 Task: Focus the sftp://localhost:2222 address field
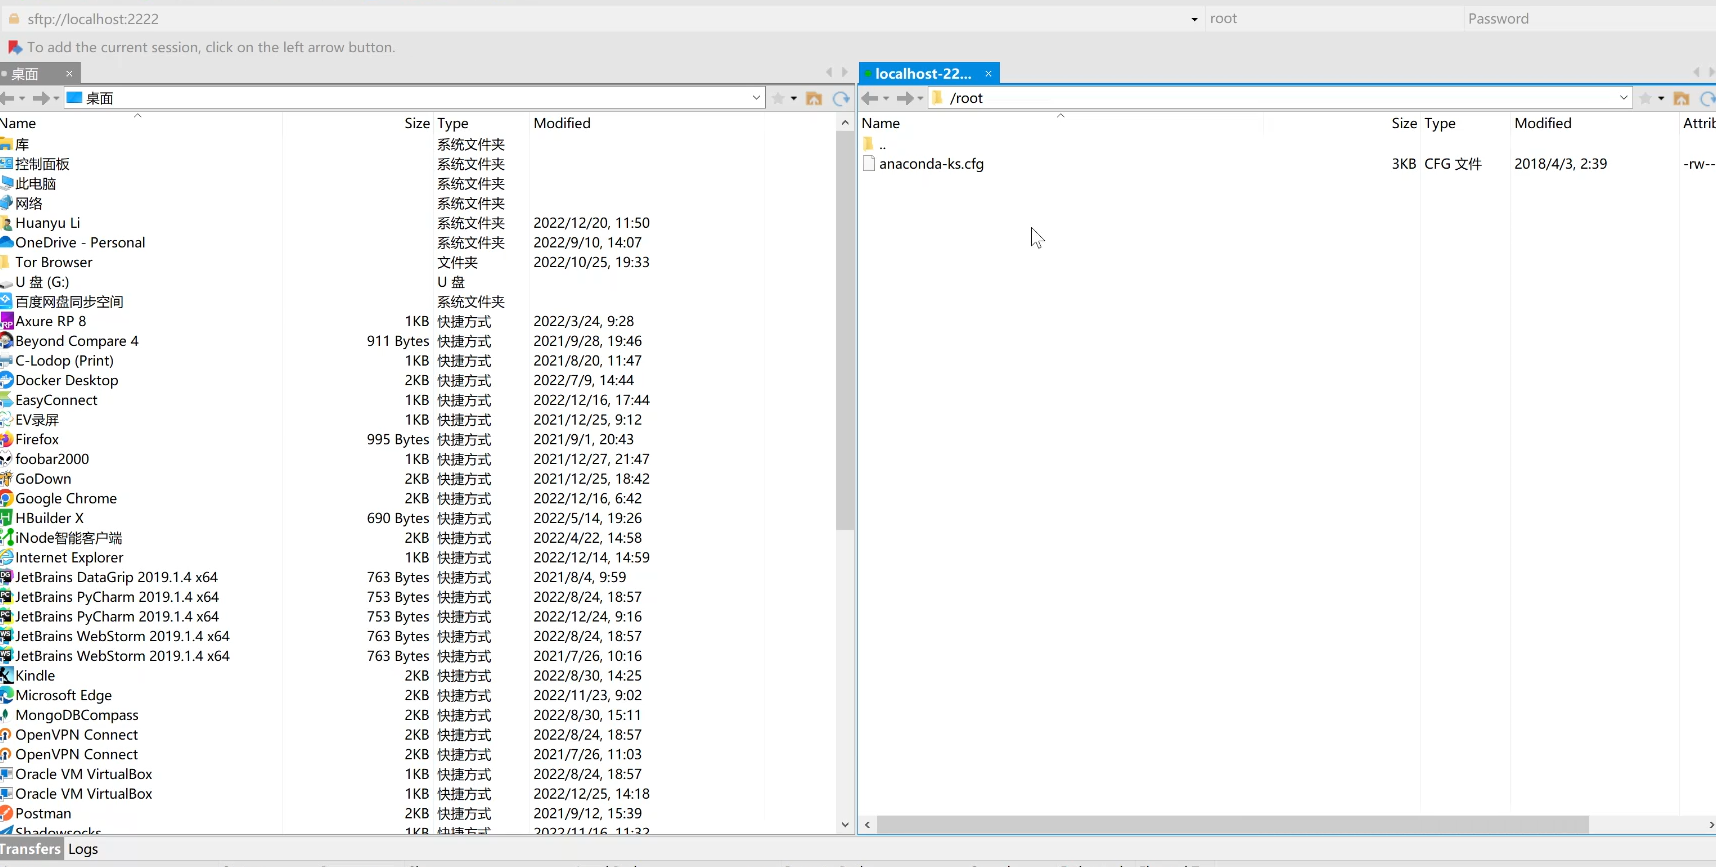coord(600,19)
